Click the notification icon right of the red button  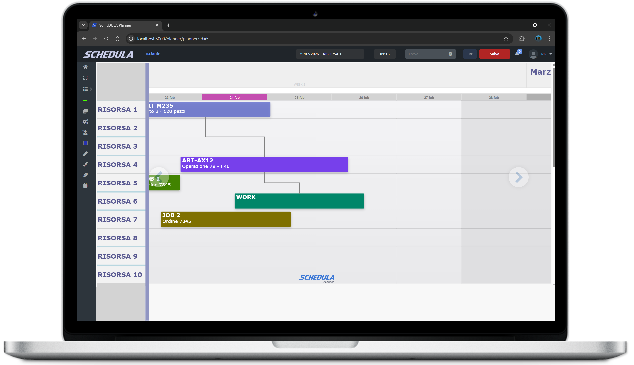pos(519,53)
